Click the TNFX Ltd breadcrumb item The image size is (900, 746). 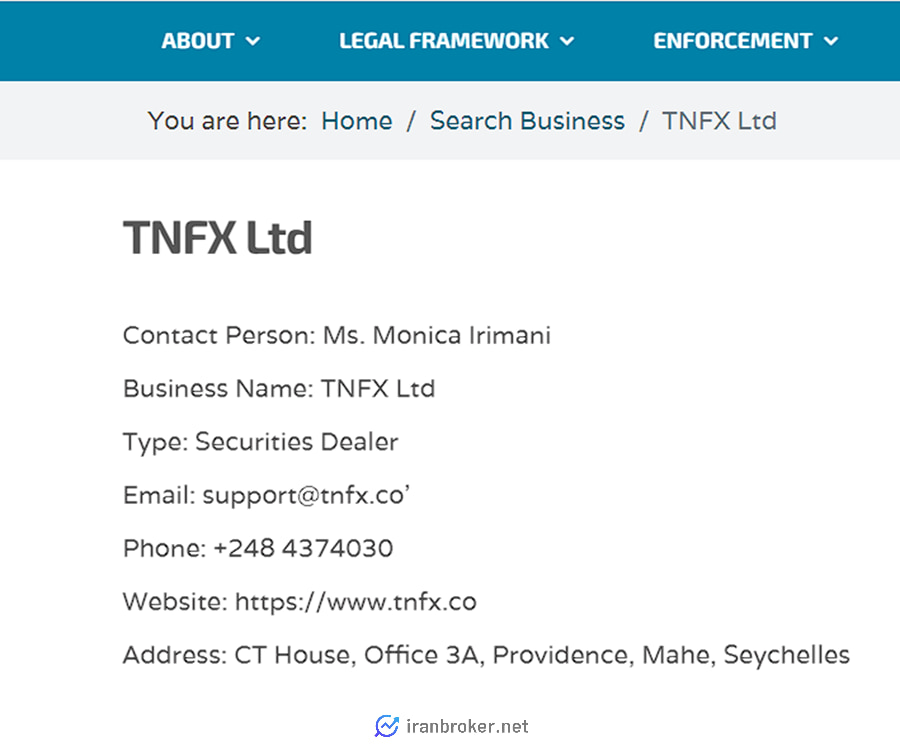[719, 121]
